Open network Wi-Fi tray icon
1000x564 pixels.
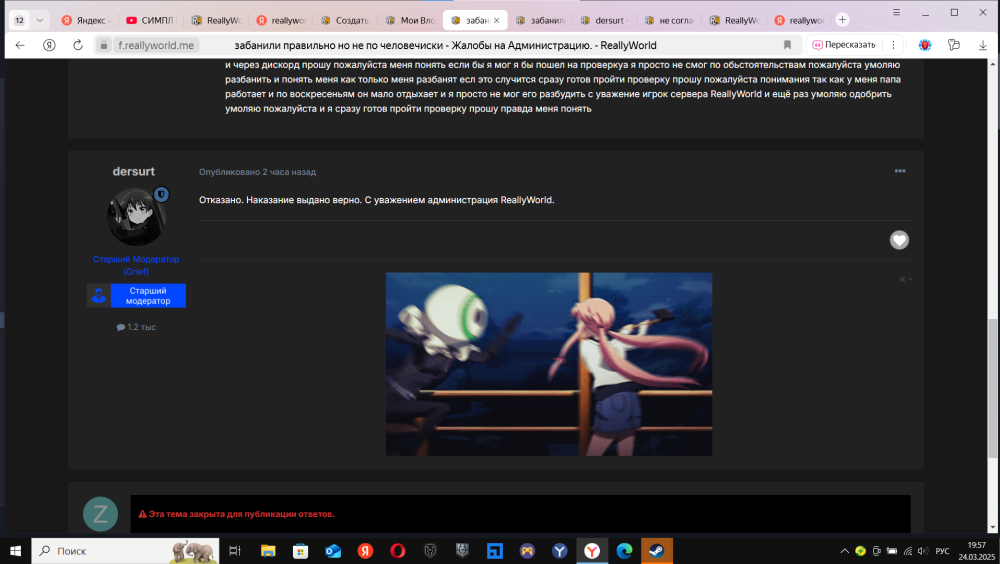click(908, 551)
